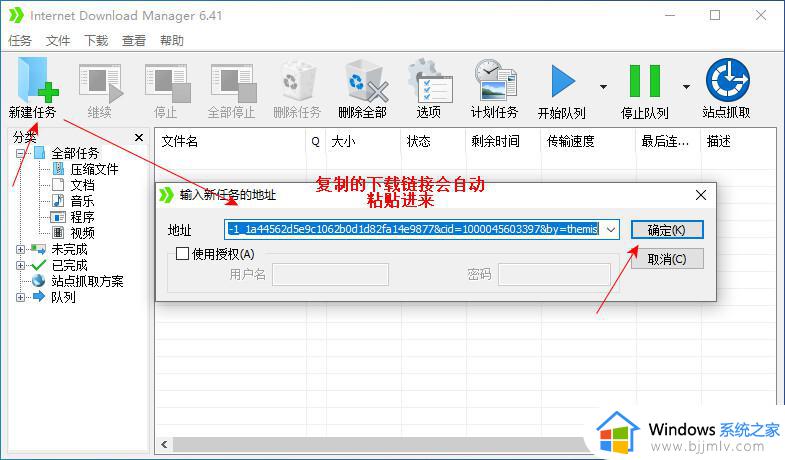Open 选项 (Options) from the toolbar

430,81
